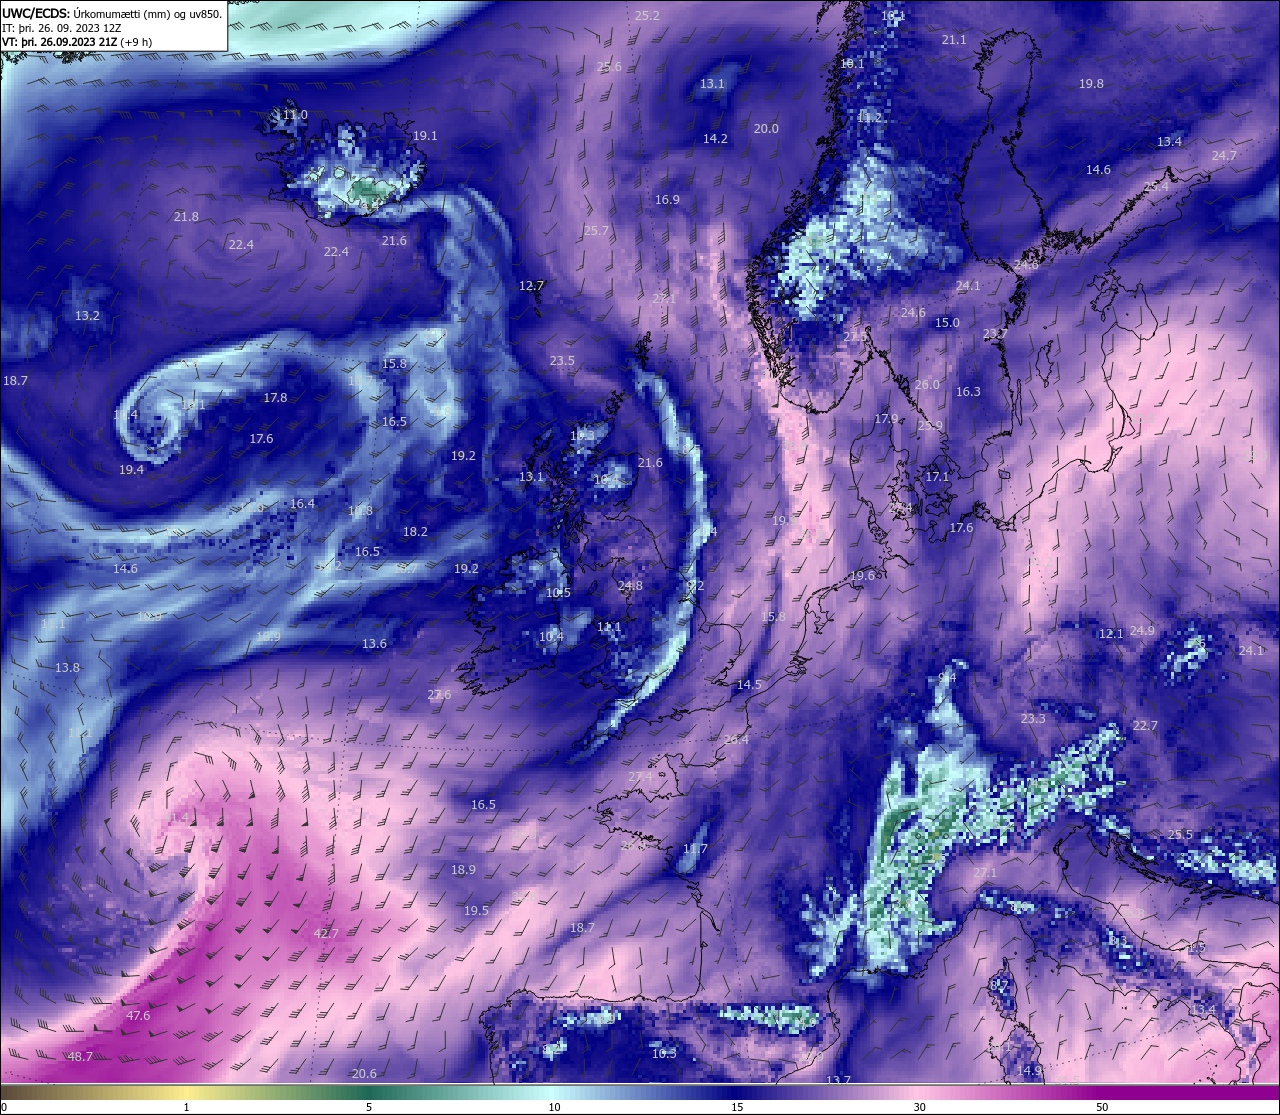1280x1115 pixels.
Task: Click the 1 tick label on colour scale
Action: [x=186, y=1107]
